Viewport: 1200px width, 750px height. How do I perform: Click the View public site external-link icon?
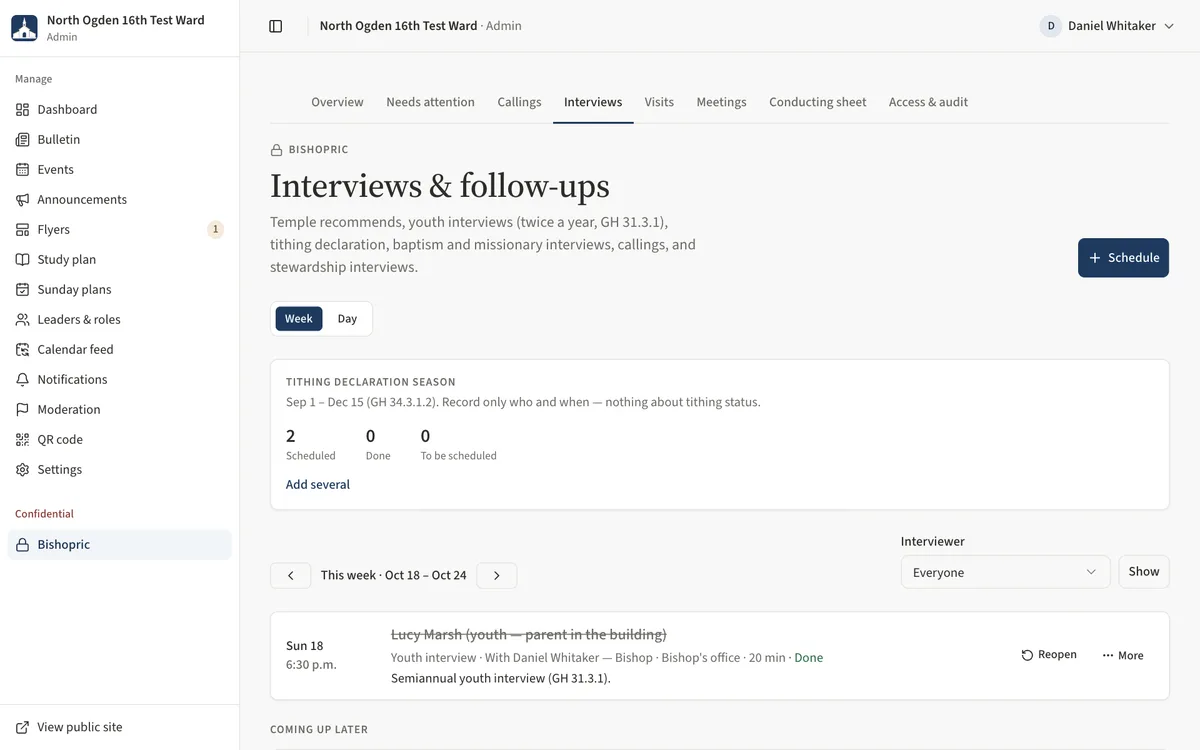pos(23,727)
